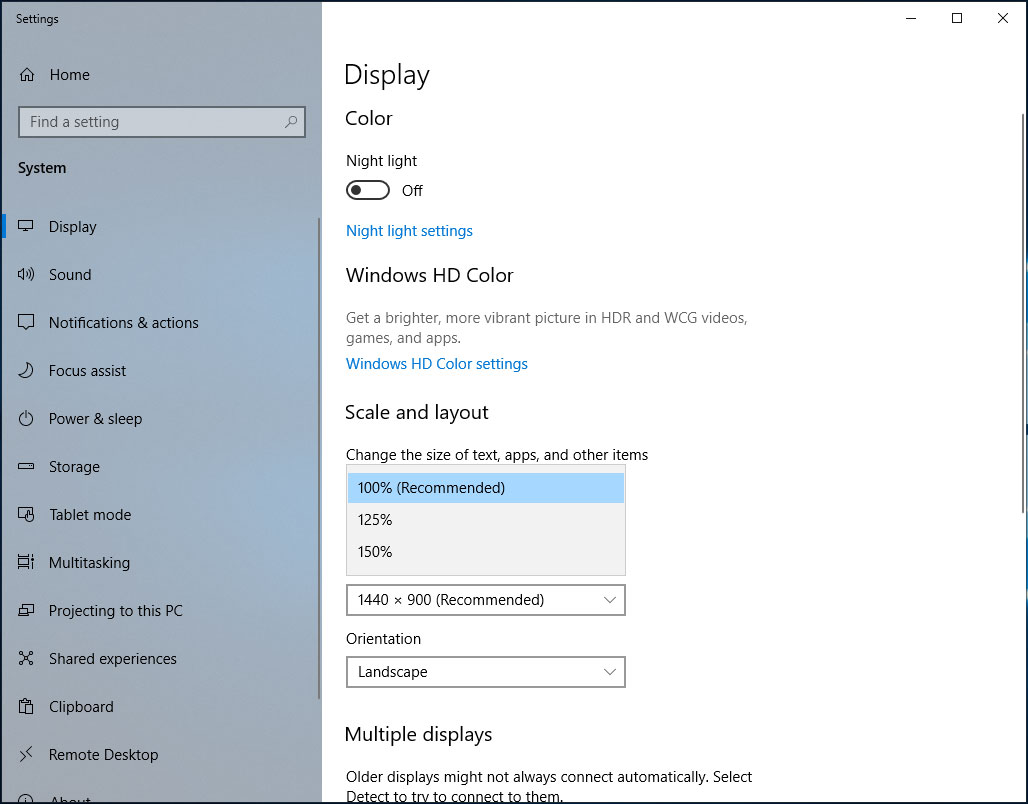The height and width of the screenshot is (804, 1028).
Task: Click the Display monitor icon
Action: [26, 226]
